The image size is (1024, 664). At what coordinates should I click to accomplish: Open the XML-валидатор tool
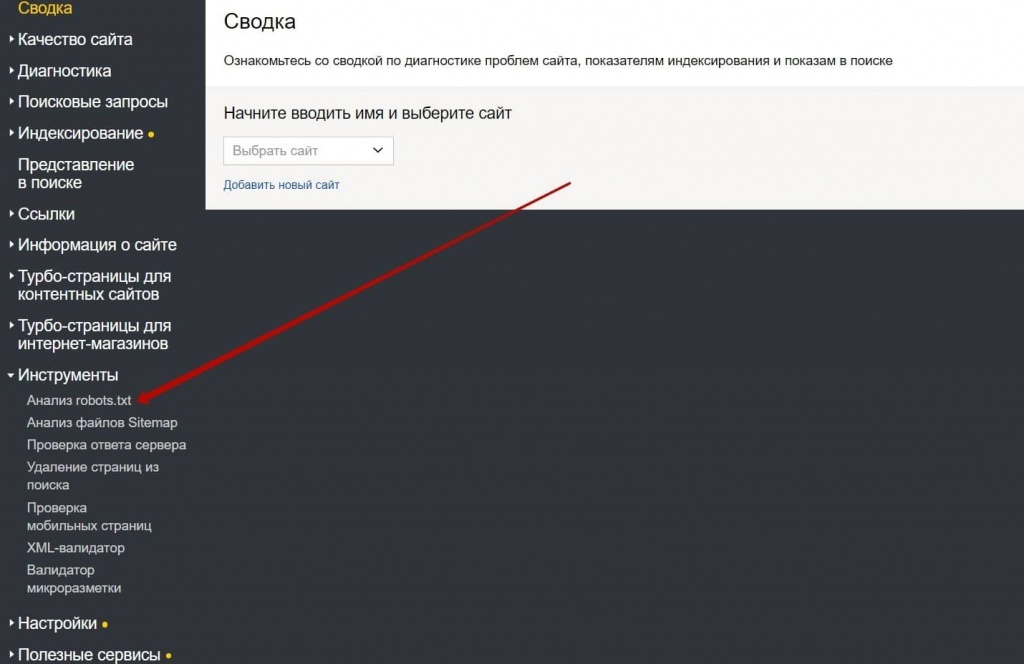tap(75, 548)
